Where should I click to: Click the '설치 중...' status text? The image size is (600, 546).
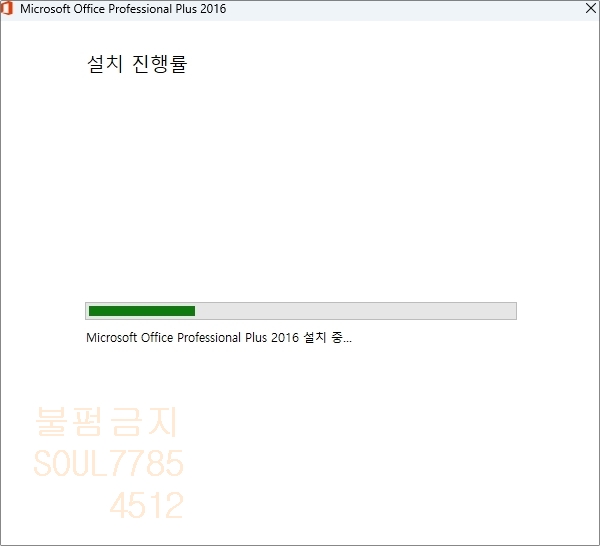click(327, 338)
